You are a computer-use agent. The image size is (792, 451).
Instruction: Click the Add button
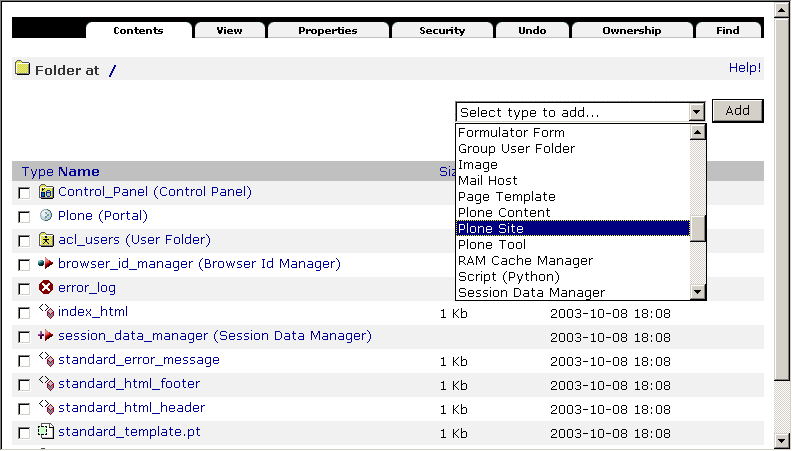point(737,111)
